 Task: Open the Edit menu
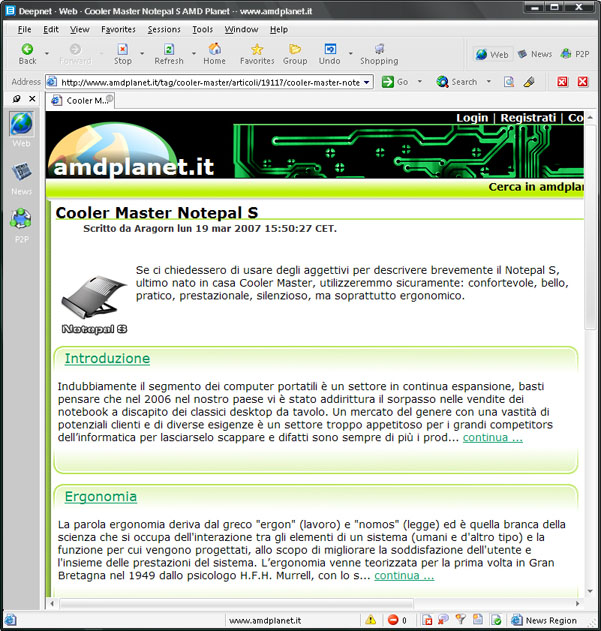[51, 29]
